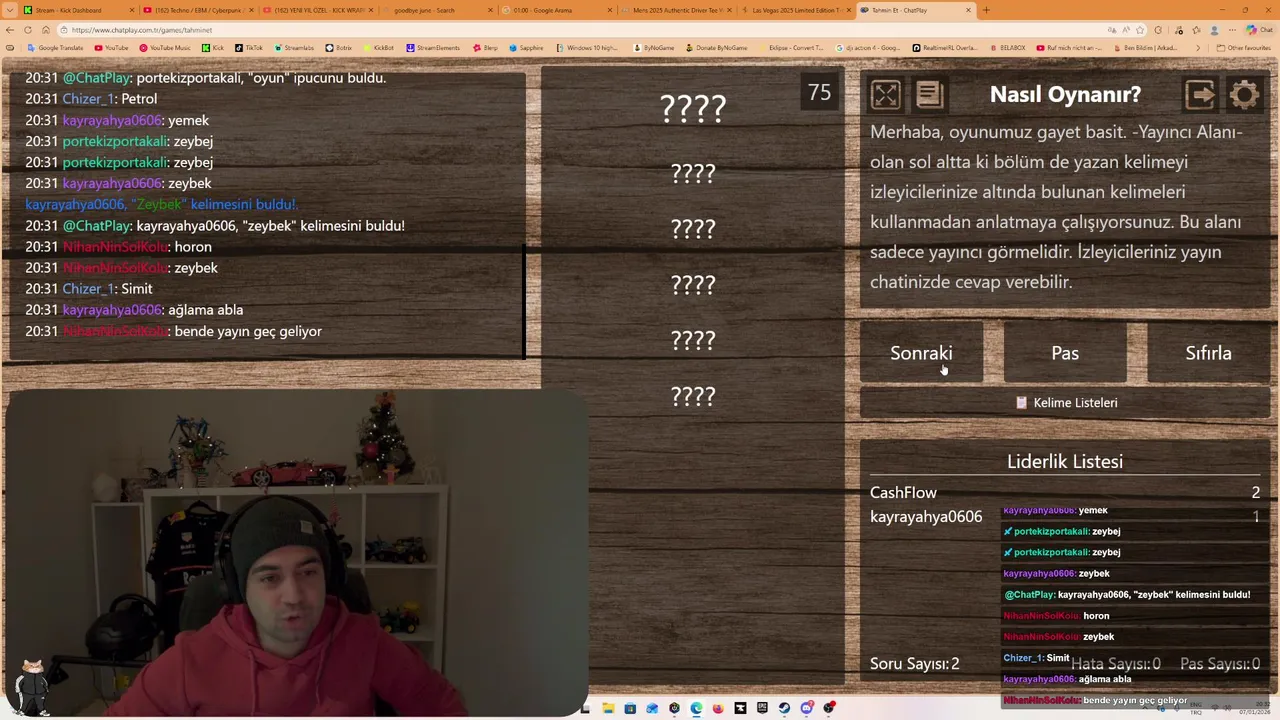Open a new browser tab
Screen dimensions: 1280x720
[986, 10]
